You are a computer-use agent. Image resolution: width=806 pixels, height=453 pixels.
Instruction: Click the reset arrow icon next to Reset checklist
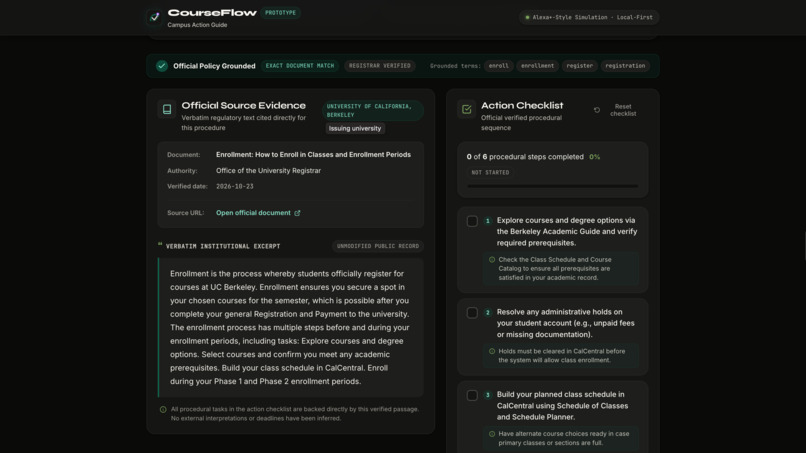[597, 110]
